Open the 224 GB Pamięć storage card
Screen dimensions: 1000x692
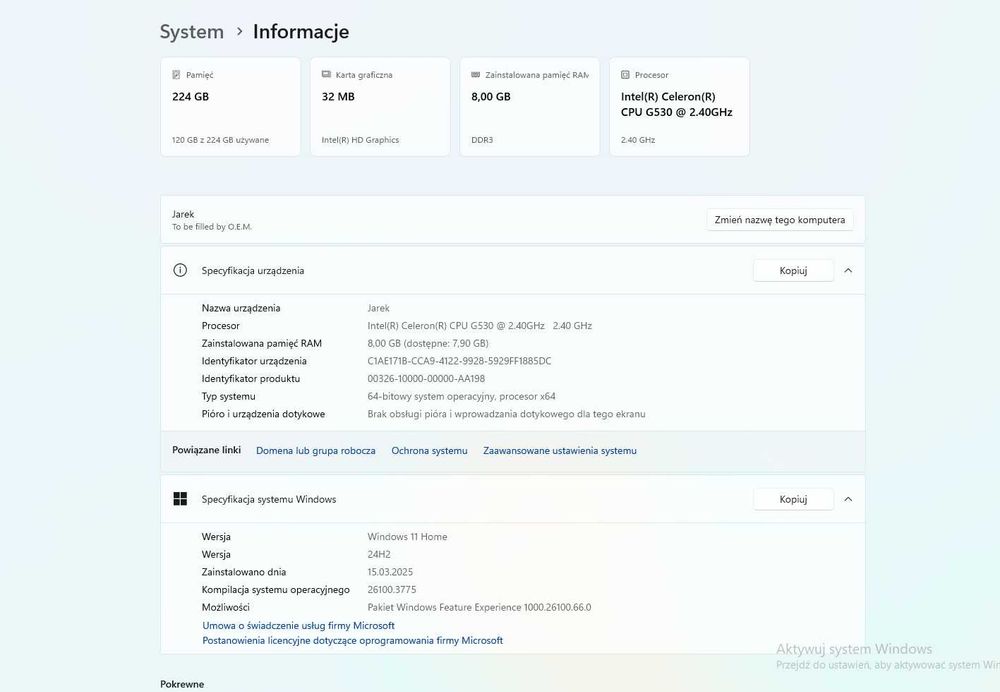[230, 107]
